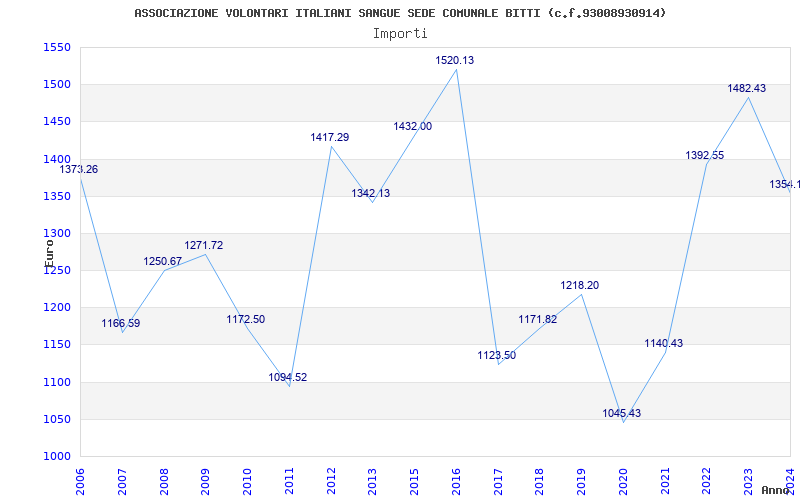Click the 'Importi' subtitle
This screenshot has height=500, width=800.
coord(400,34)
